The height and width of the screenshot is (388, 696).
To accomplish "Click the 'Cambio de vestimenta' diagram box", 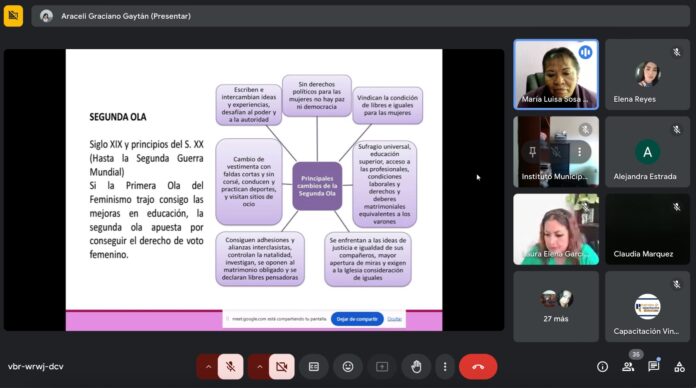I will (249, 182).
